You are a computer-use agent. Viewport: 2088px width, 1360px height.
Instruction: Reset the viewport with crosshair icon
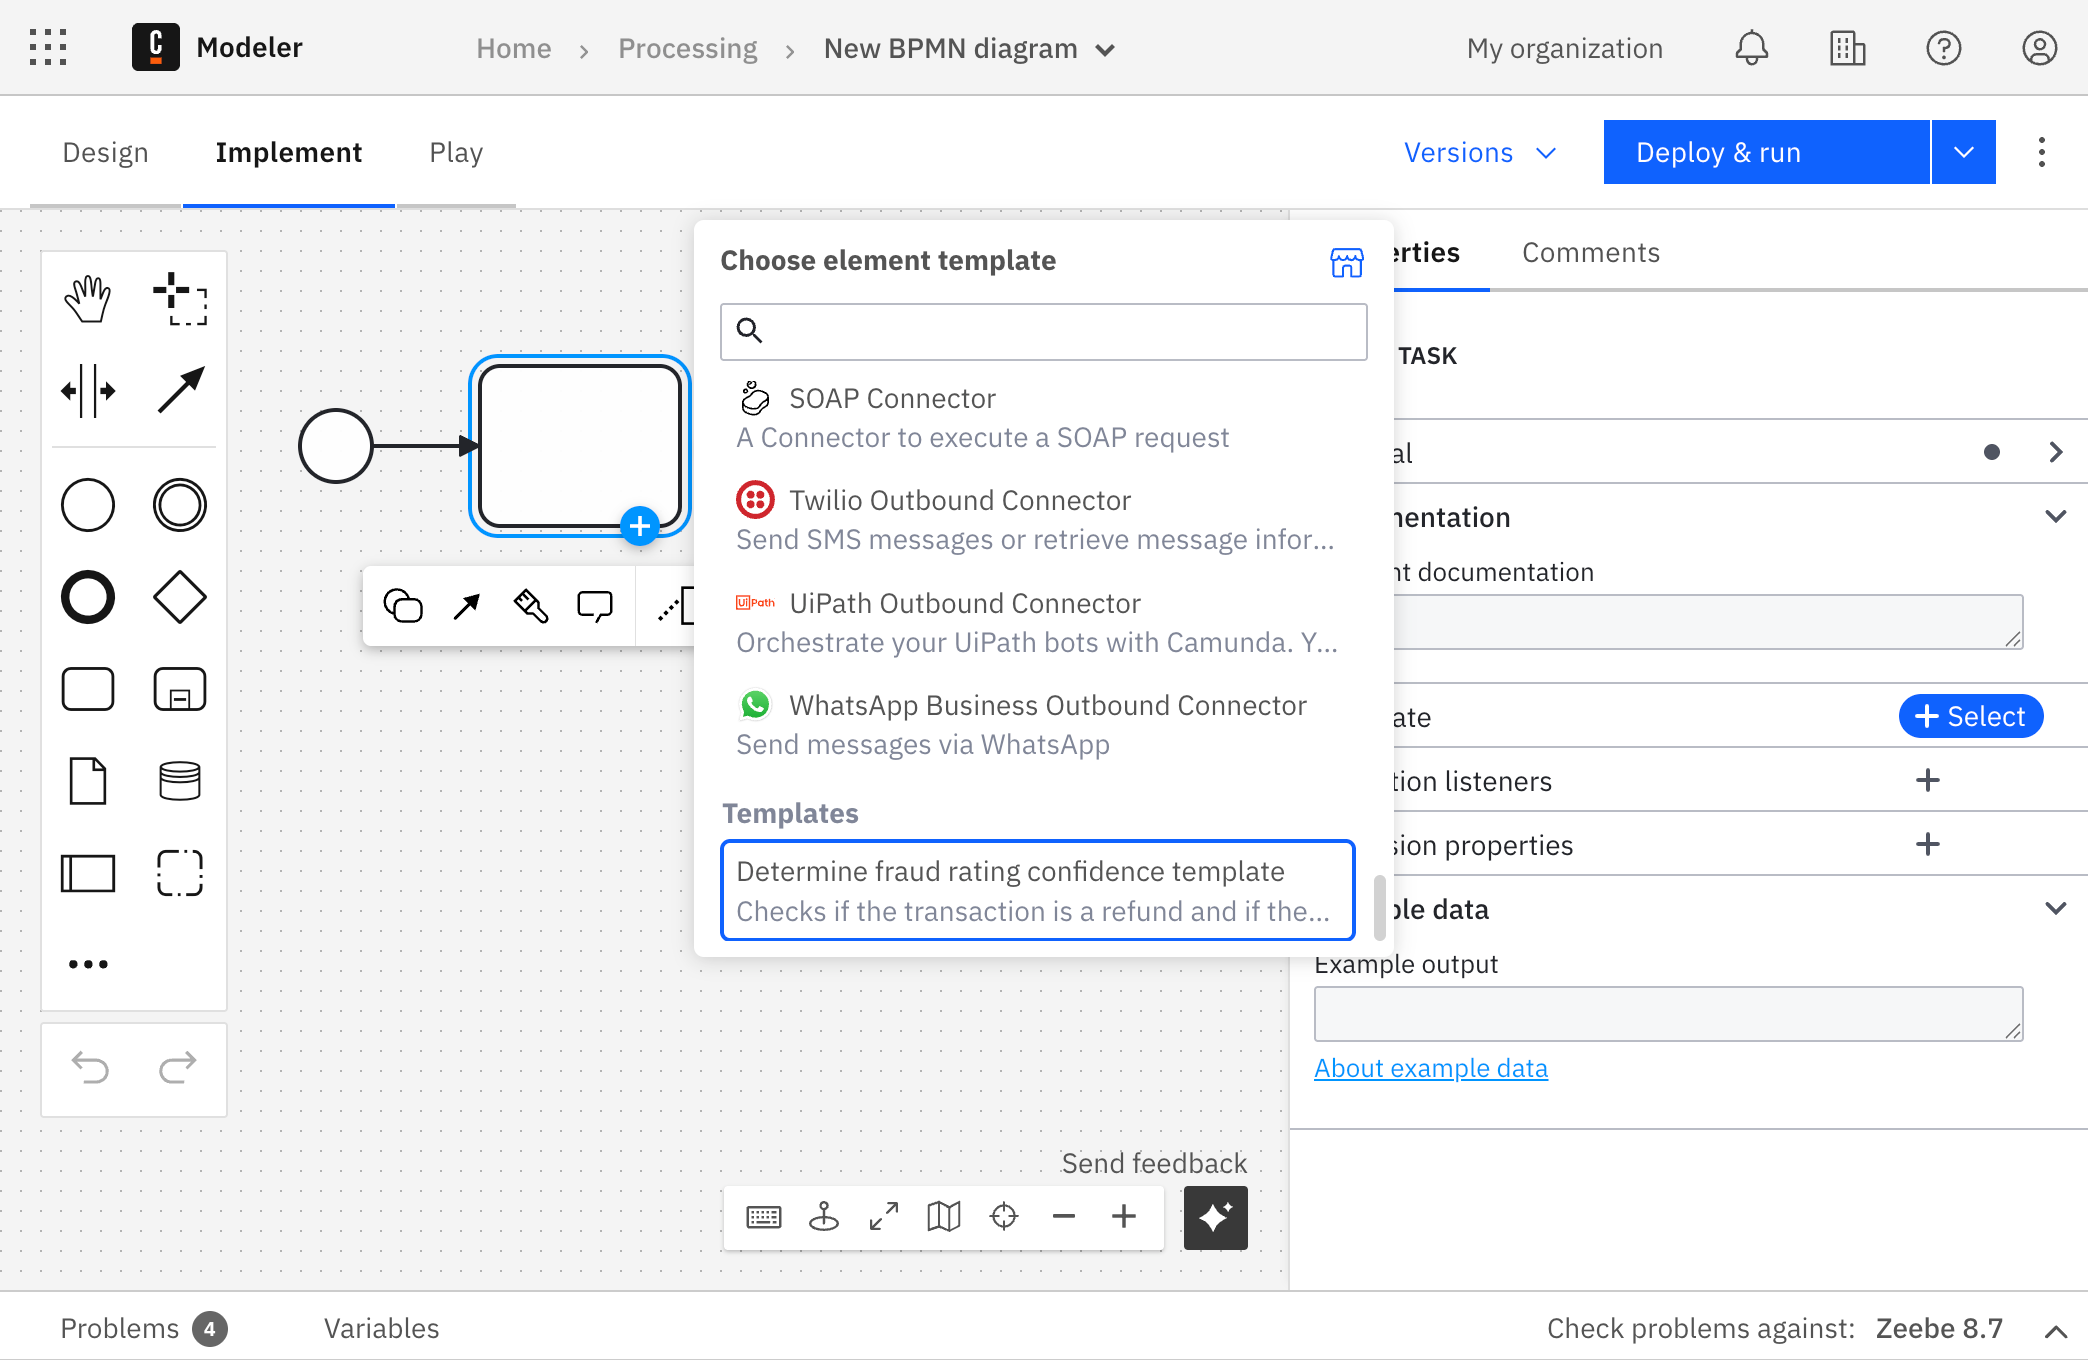(1004, 1217)
